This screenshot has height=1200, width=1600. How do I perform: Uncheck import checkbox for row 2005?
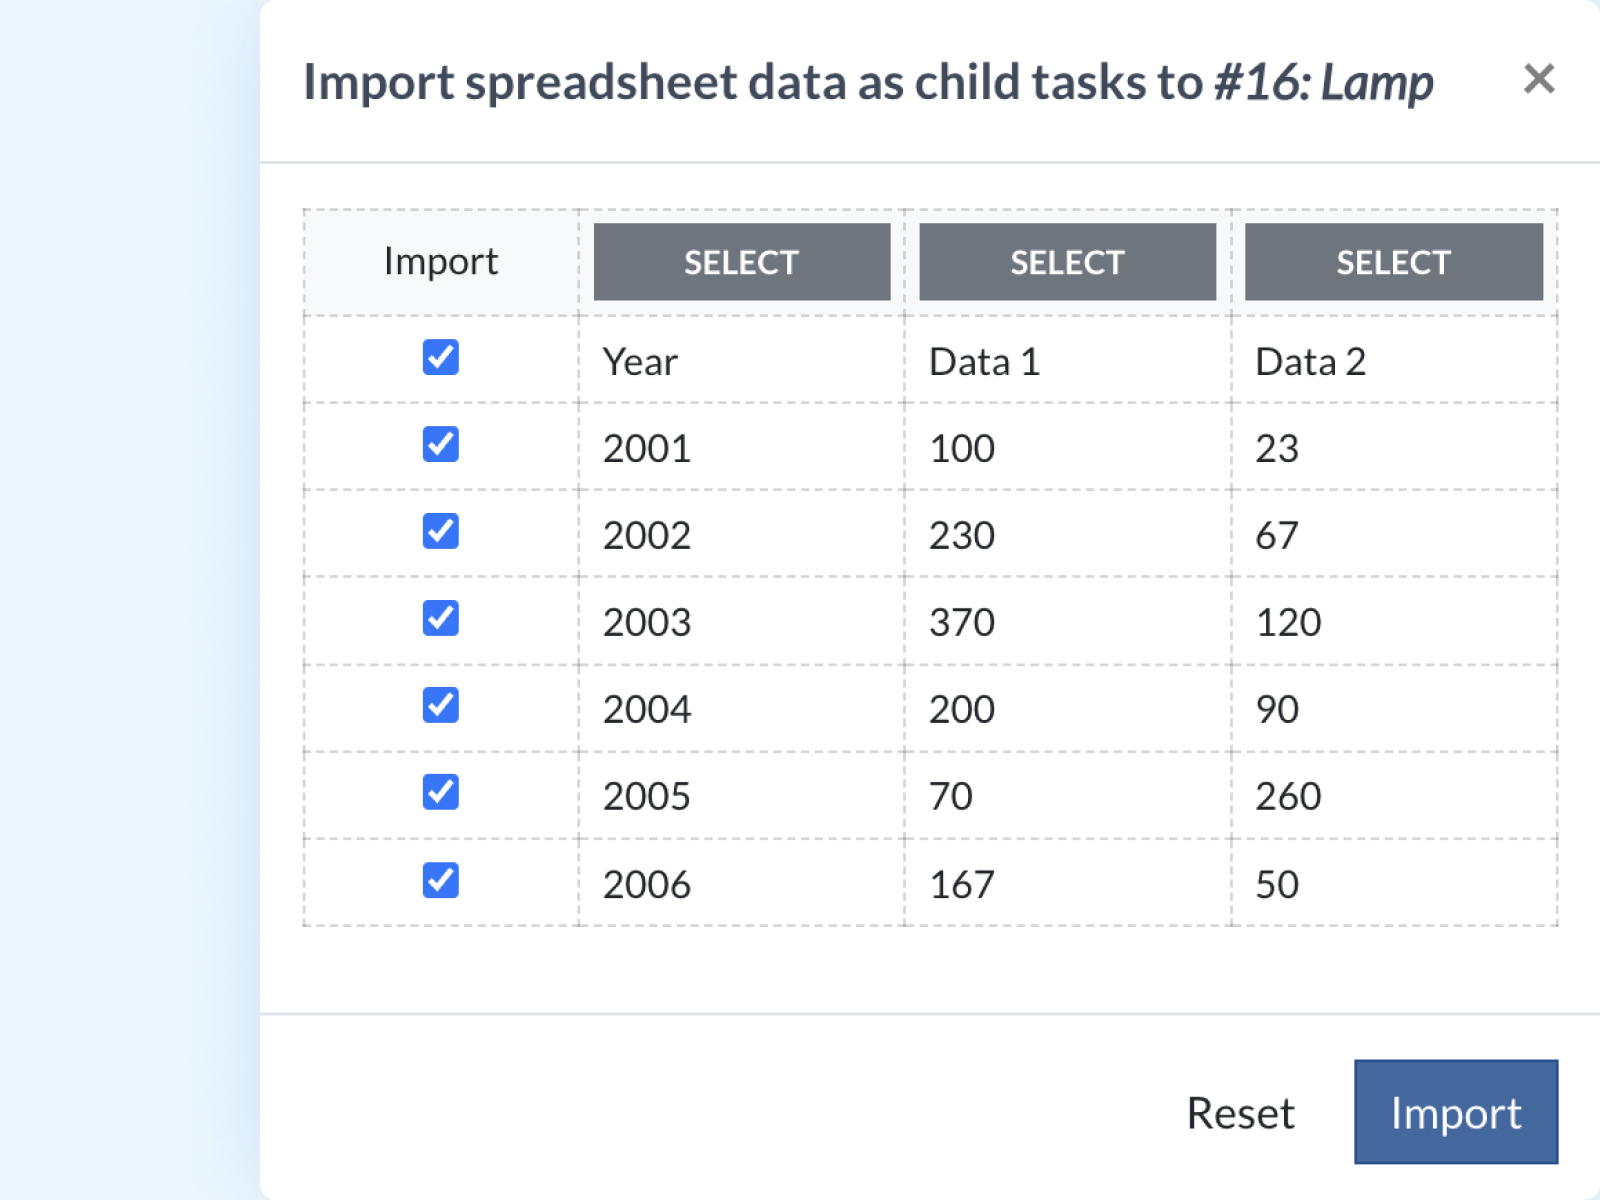[x=441, y=792]
